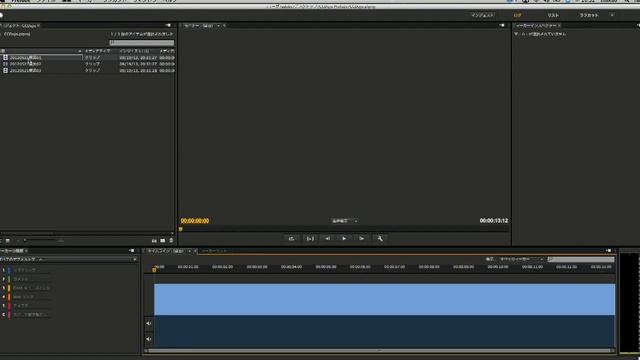Add a コメント marker
The image size is (640, 360).
pos(20,279)
